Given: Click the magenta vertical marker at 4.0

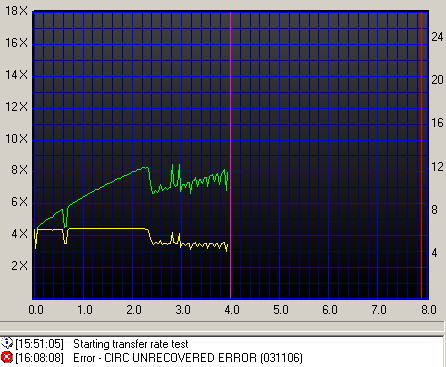Looking at the screenshot, I should 230,155.
